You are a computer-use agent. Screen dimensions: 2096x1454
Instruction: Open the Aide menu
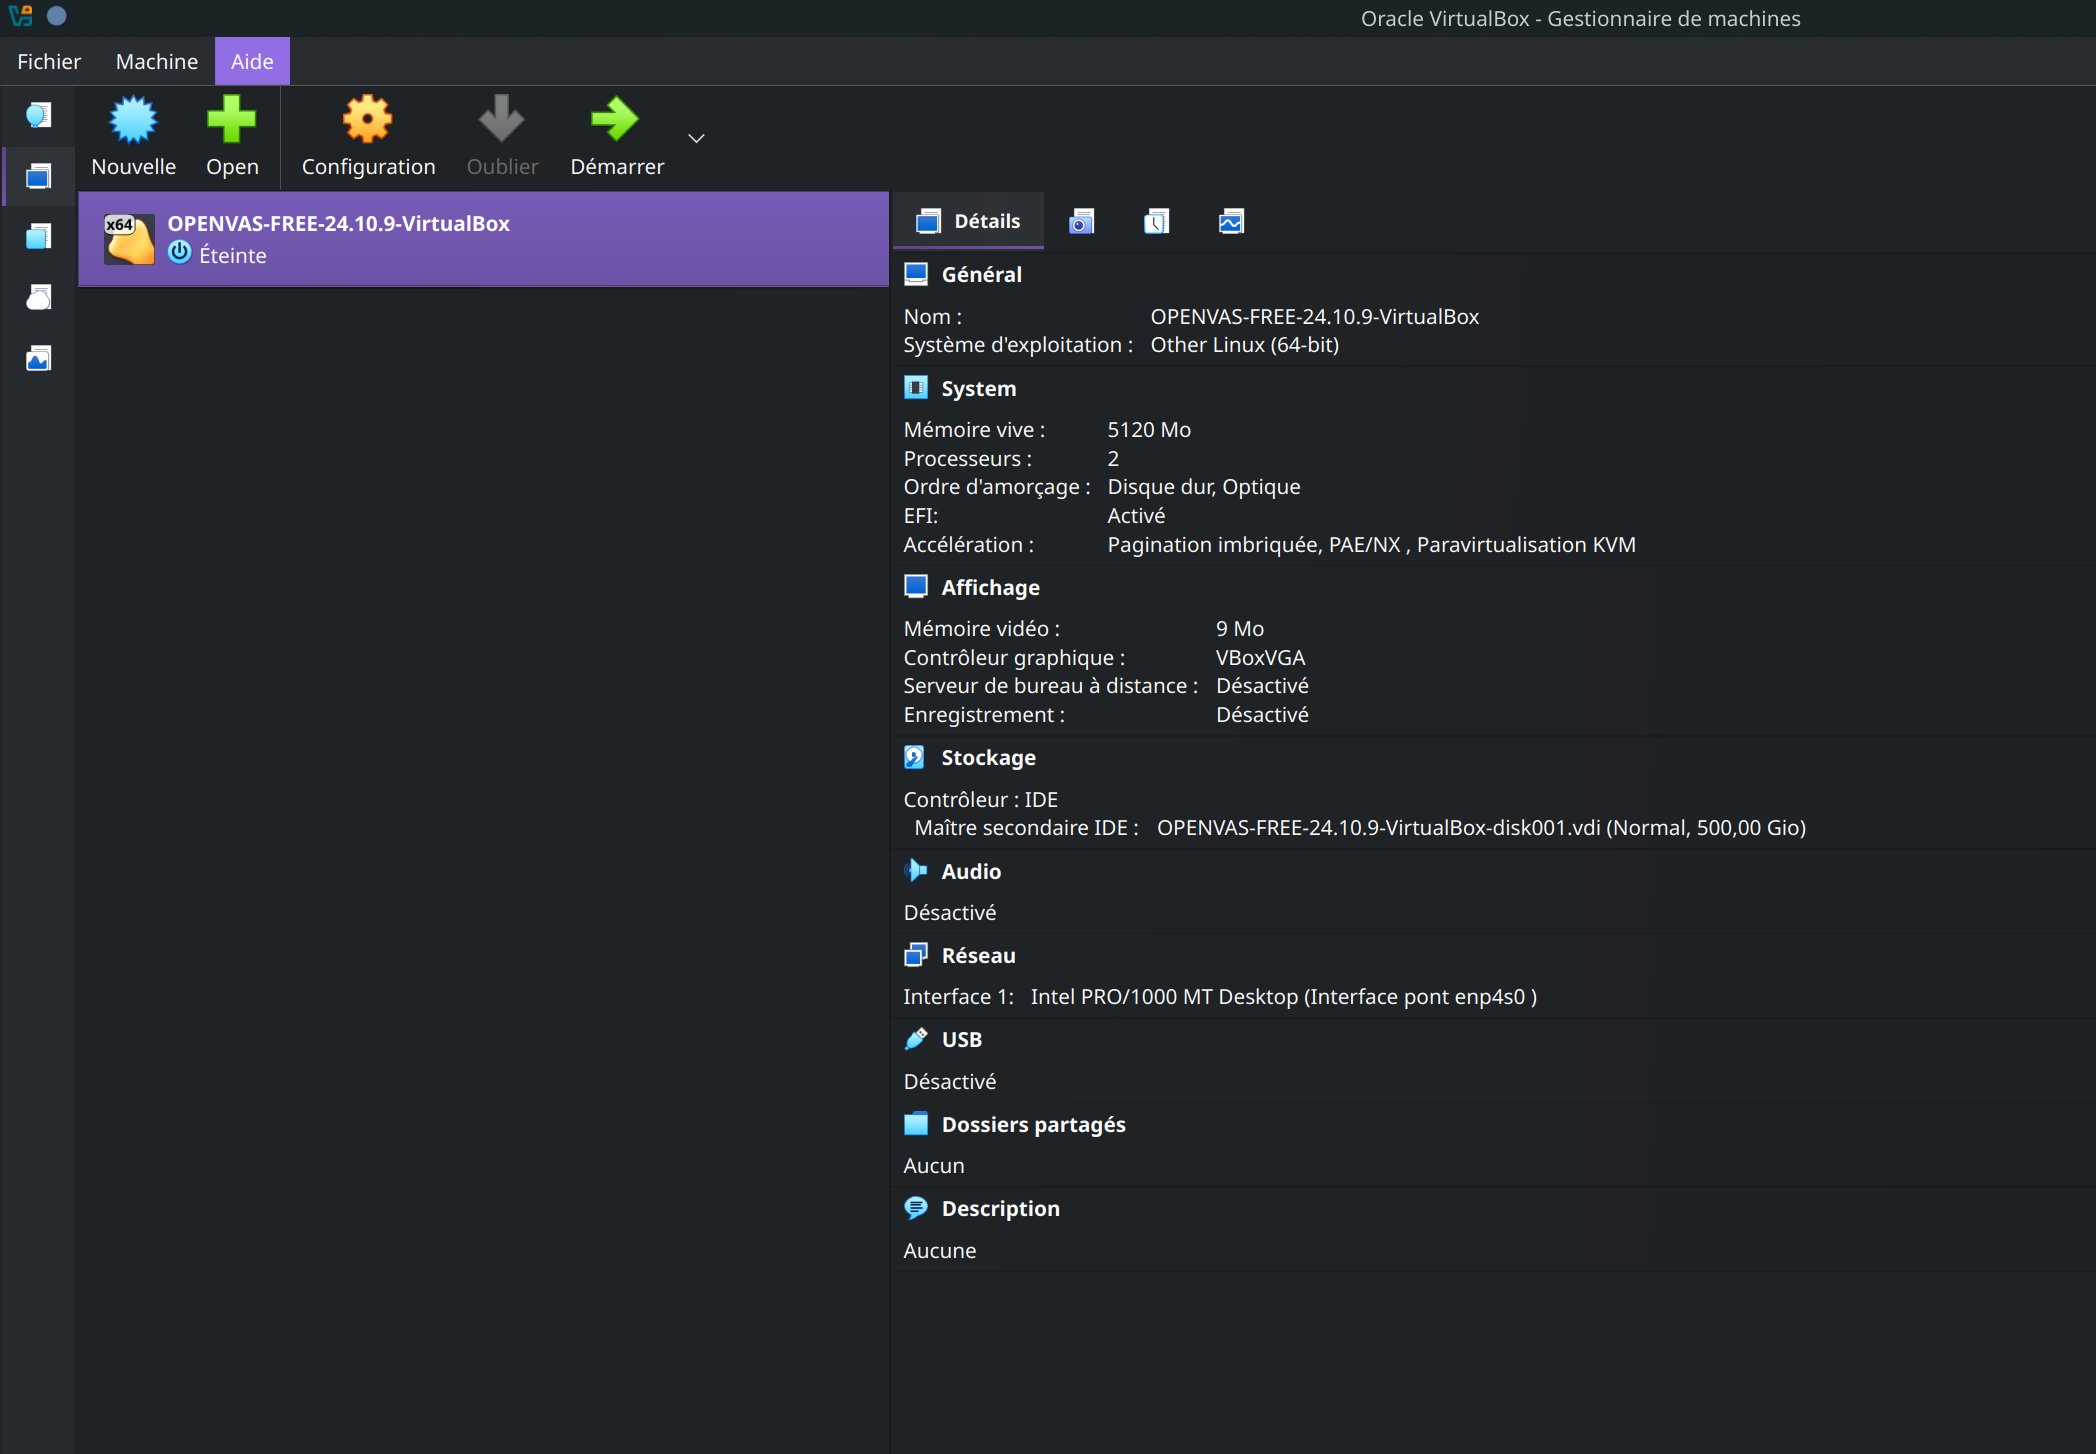252,62
